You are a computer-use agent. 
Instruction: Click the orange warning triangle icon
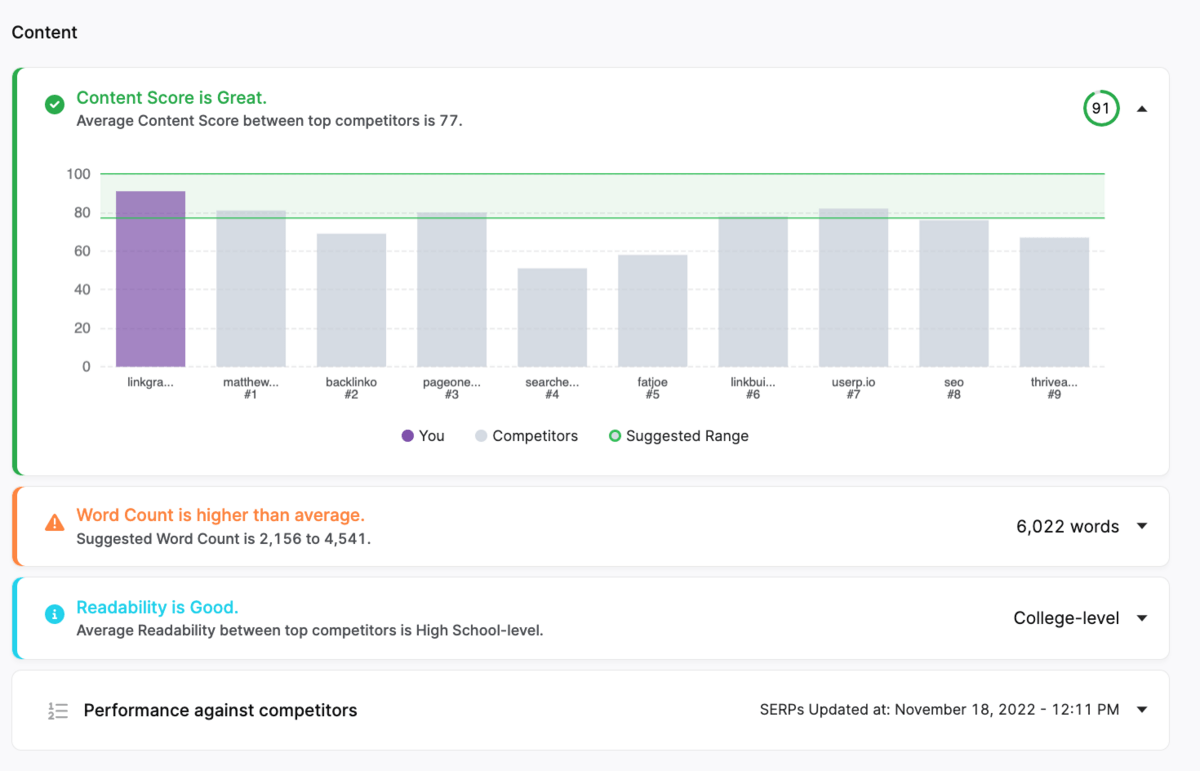point(55,523)
